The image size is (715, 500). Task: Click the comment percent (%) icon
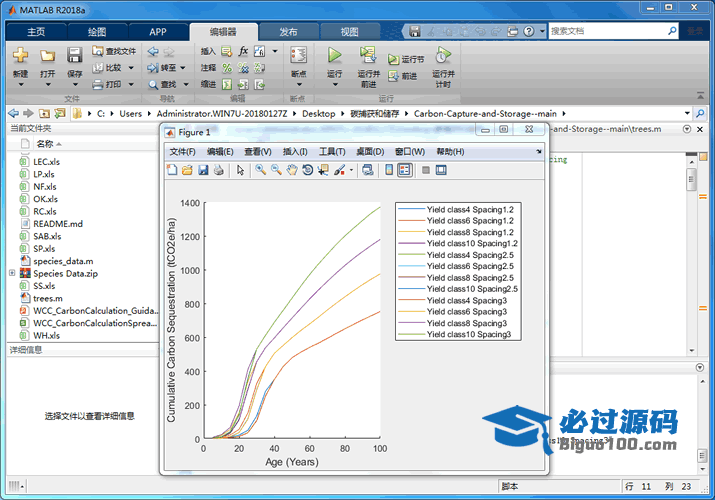click(227, 68)
